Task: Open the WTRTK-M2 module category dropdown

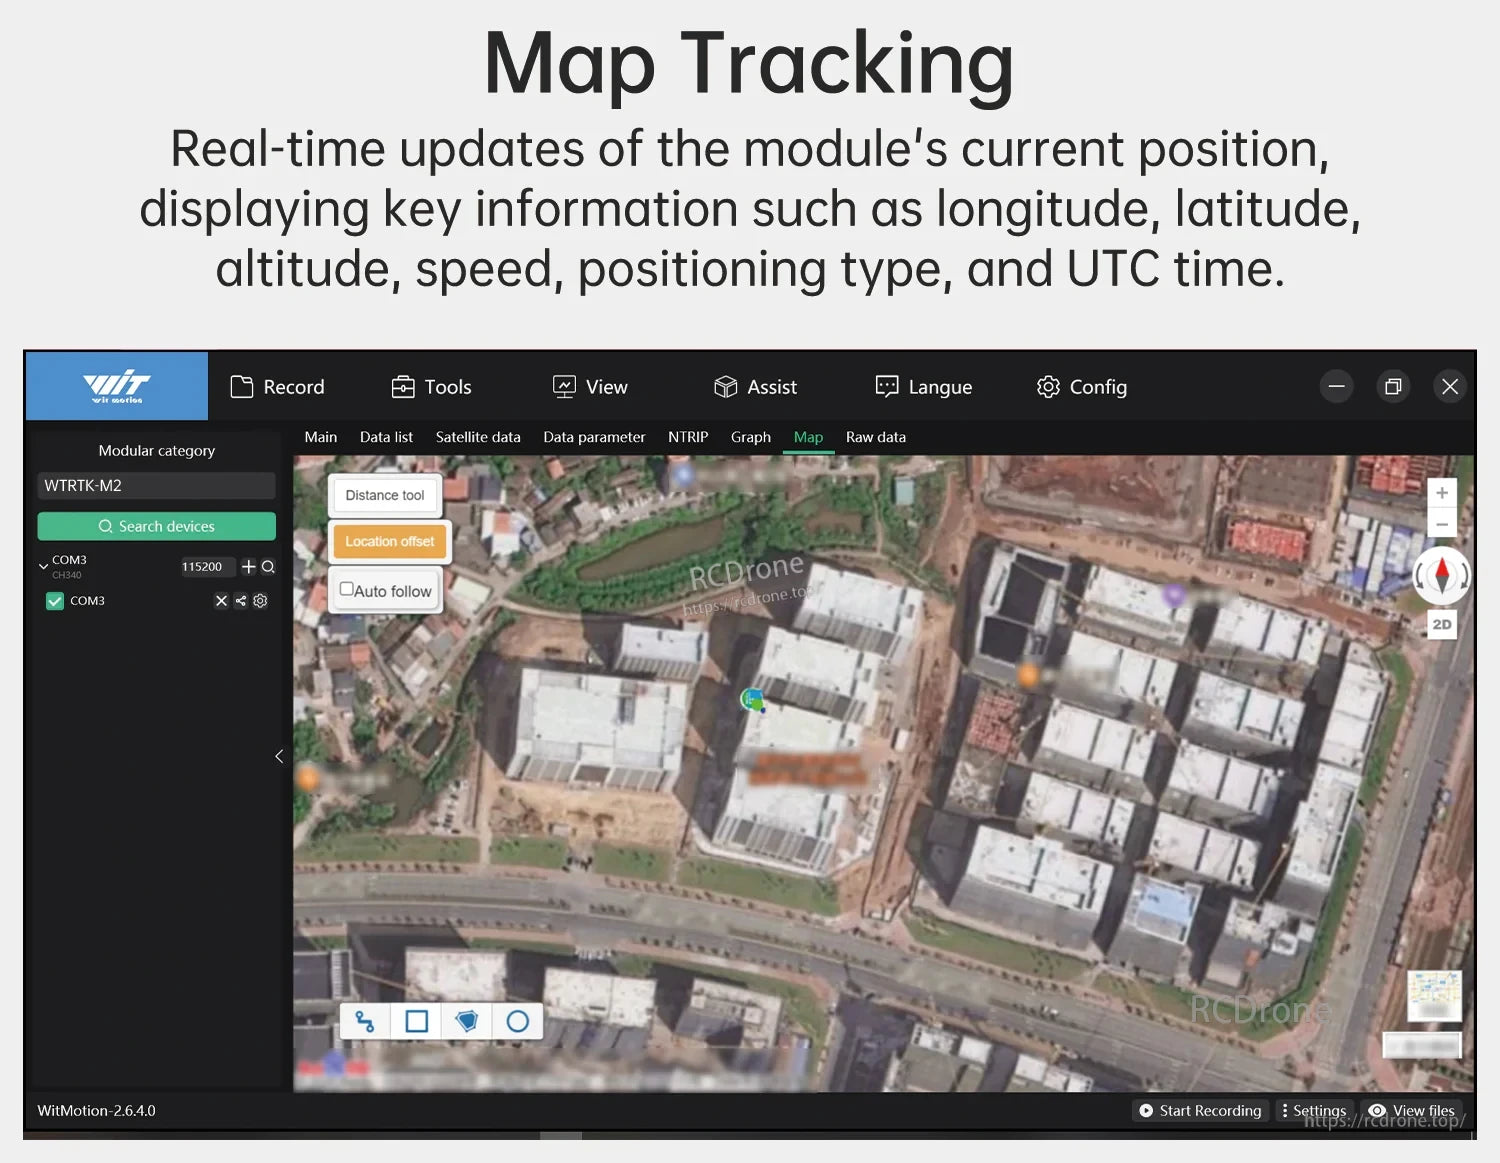Action: (x=156, y=485)
